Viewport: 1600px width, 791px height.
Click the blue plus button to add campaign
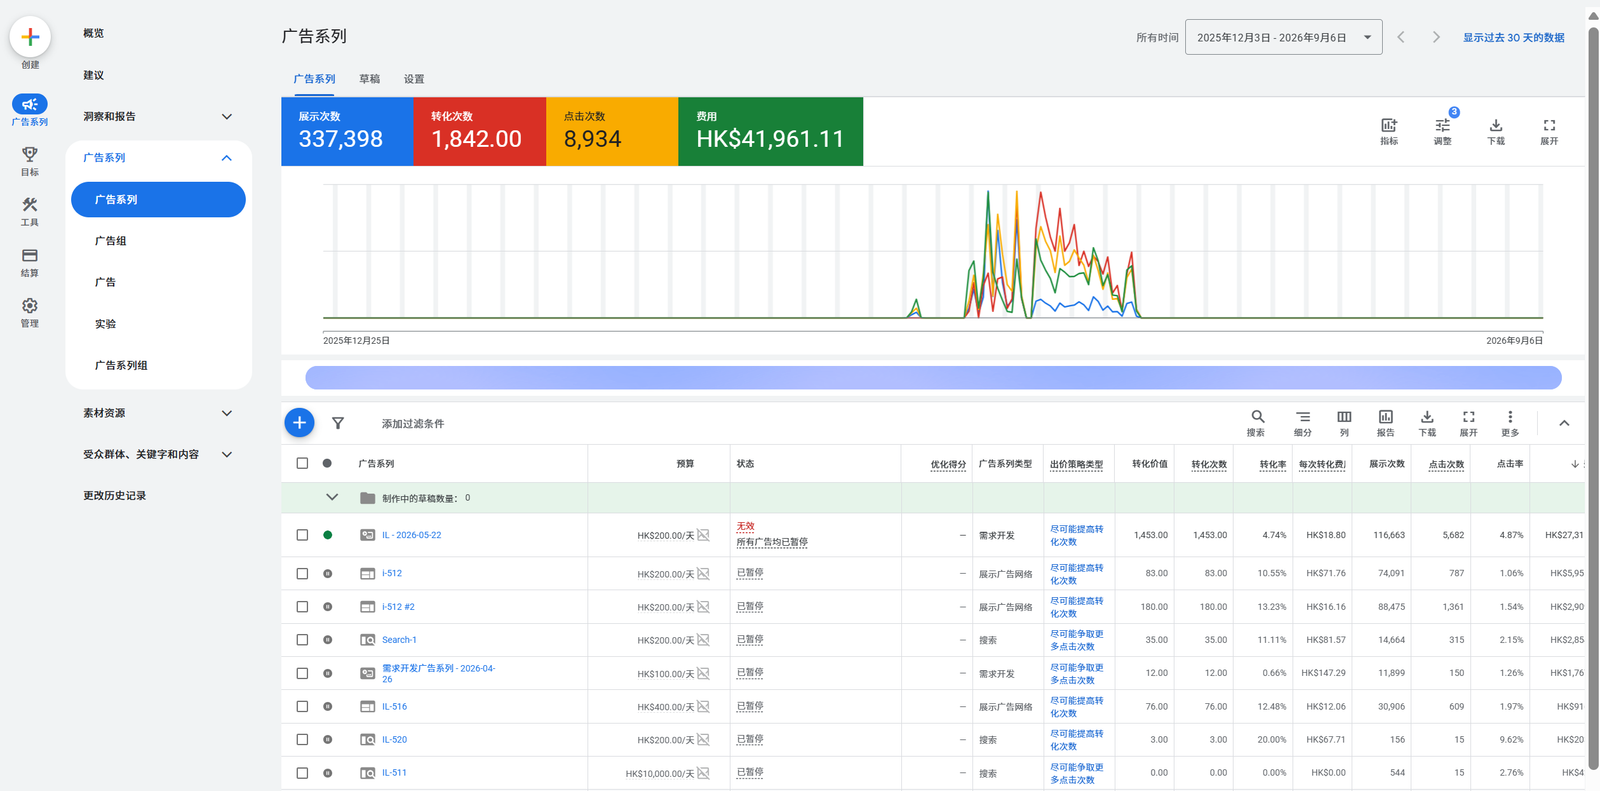pos(299,423)
